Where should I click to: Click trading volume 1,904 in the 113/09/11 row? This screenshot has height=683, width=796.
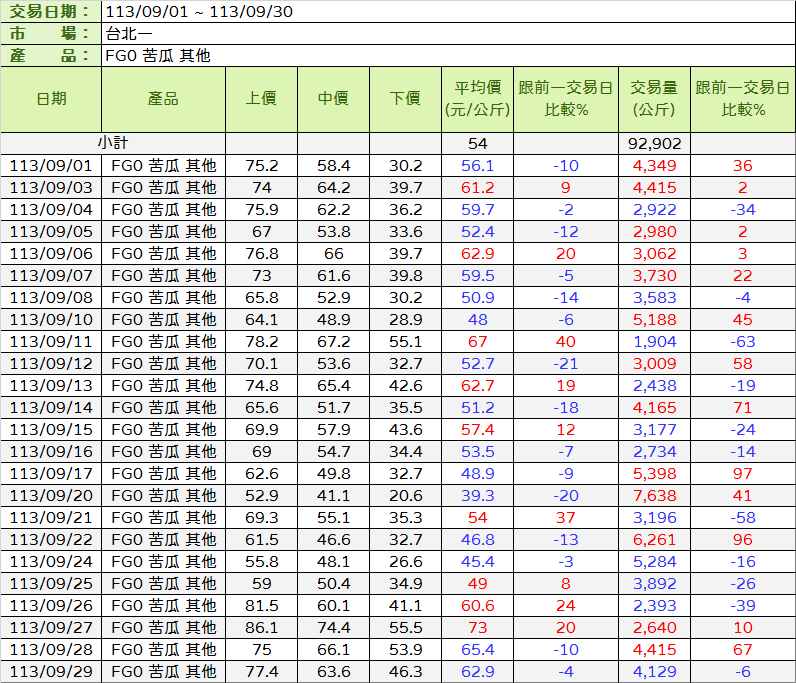pos(654,342)
